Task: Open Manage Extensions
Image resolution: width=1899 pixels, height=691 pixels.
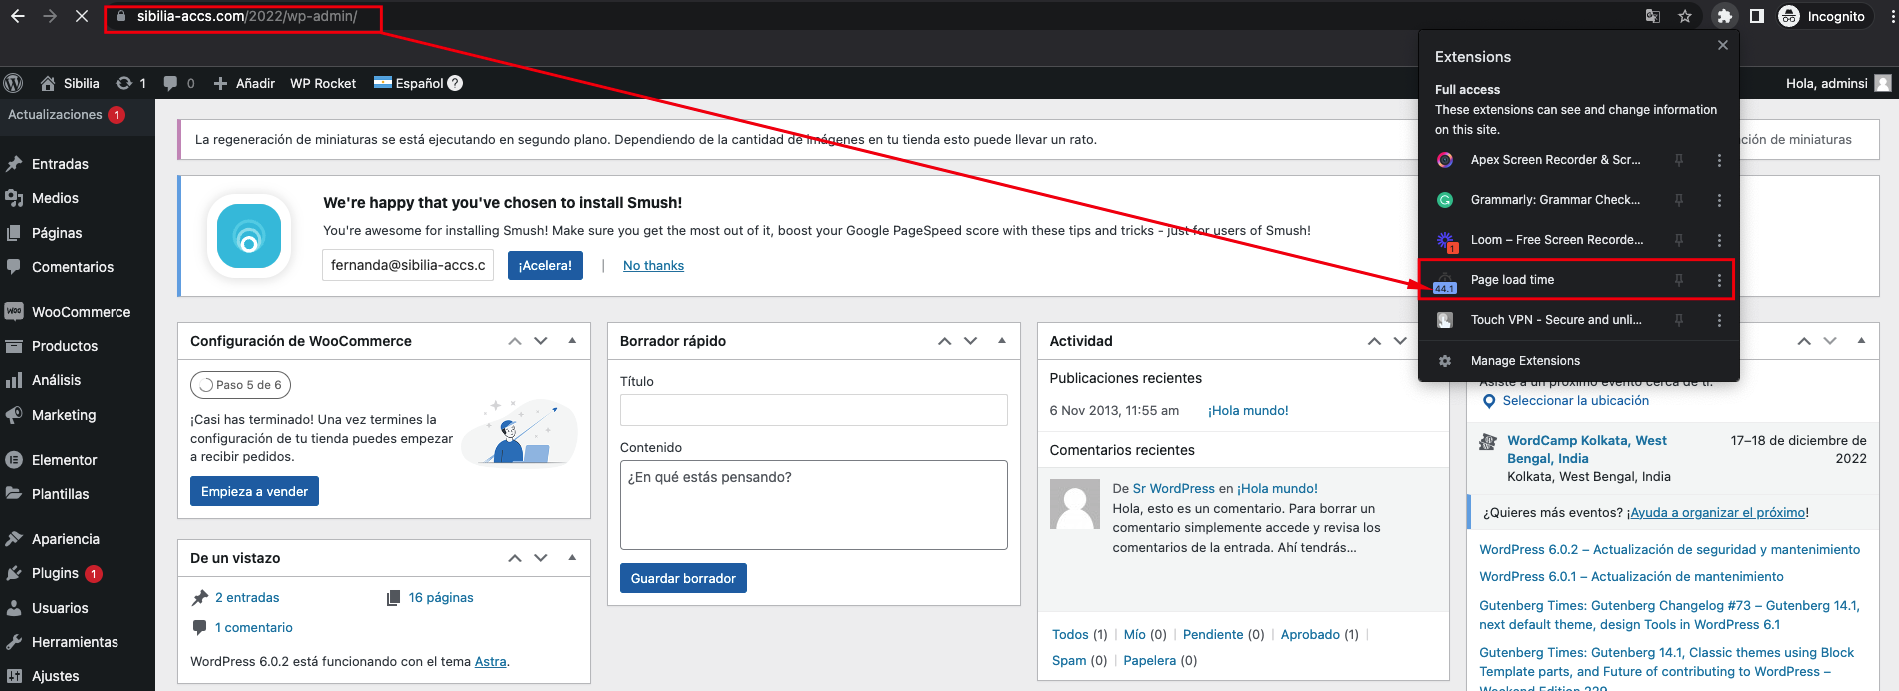Action: 1525,361
